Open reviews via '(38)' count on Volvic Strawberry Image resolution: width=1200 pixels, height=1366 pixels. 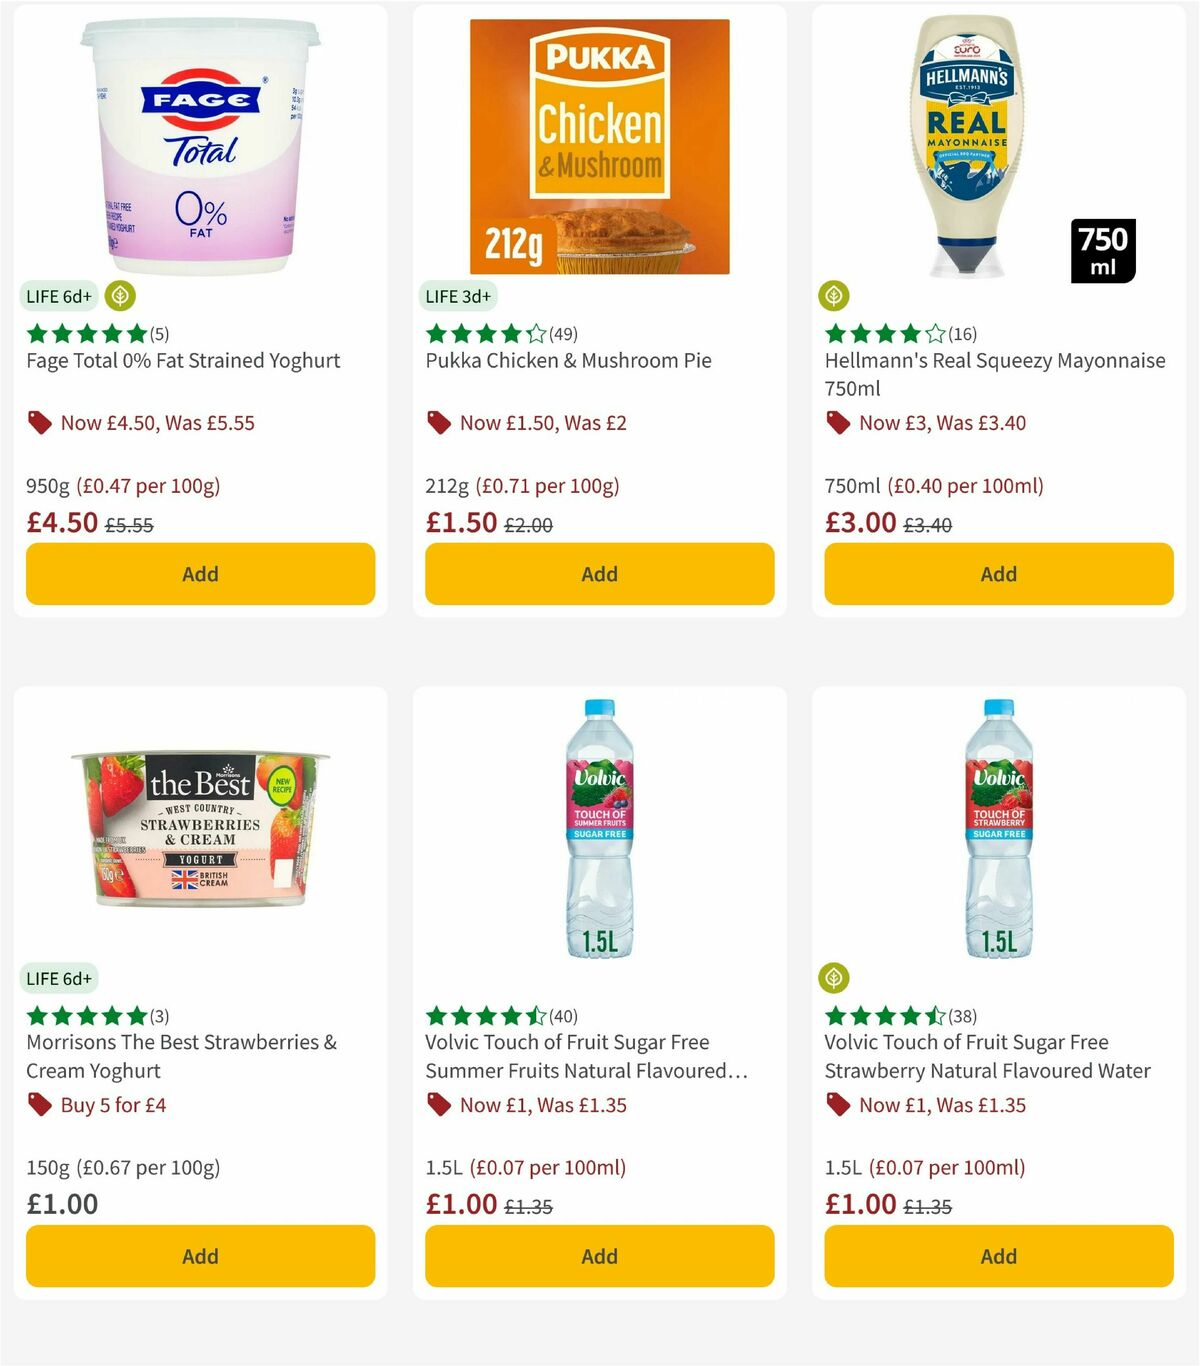pyautogui.click(x=962, y=1015)
